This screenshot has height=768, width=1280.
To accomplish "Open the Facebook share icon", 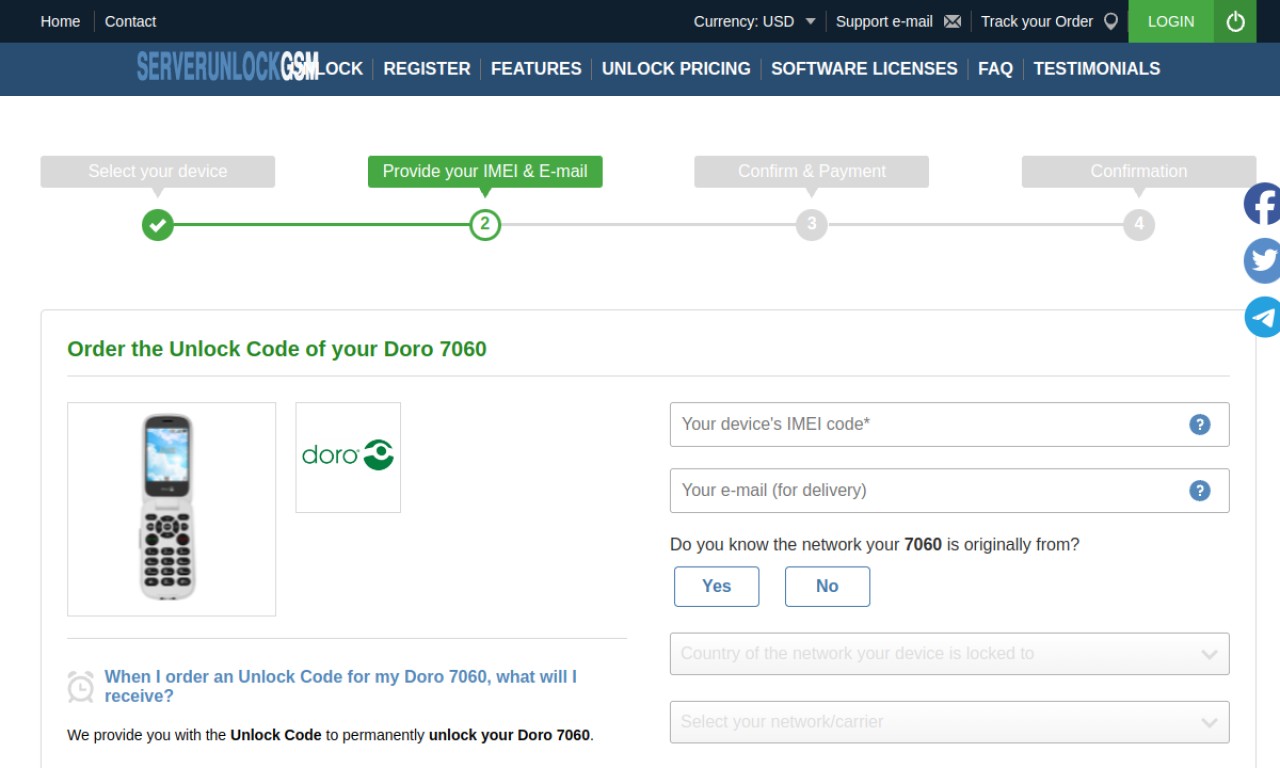I will (1262, 204).
